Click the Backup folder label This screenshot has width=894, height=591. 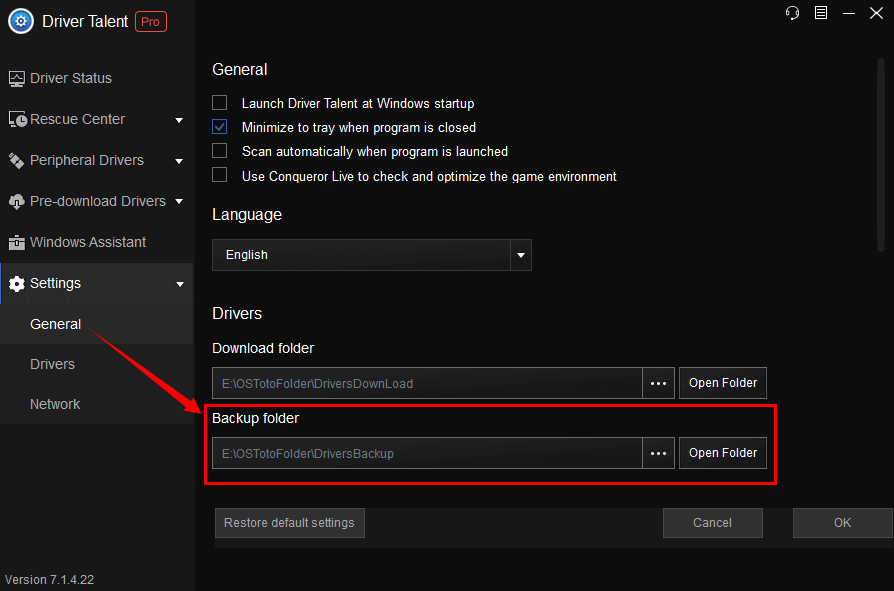[x=255, y=418]
